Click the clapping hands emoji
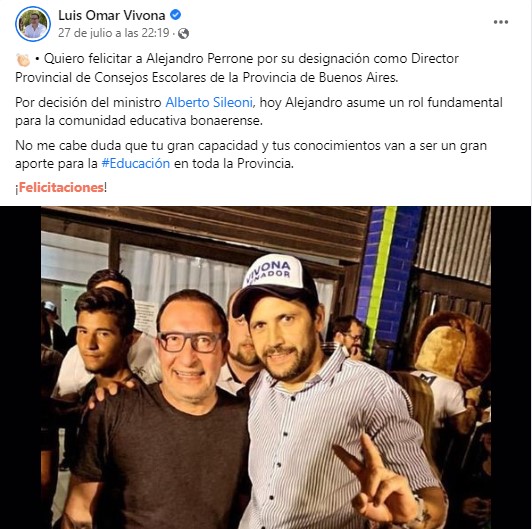This screenshot has width=532, height=529. (23, 60)
